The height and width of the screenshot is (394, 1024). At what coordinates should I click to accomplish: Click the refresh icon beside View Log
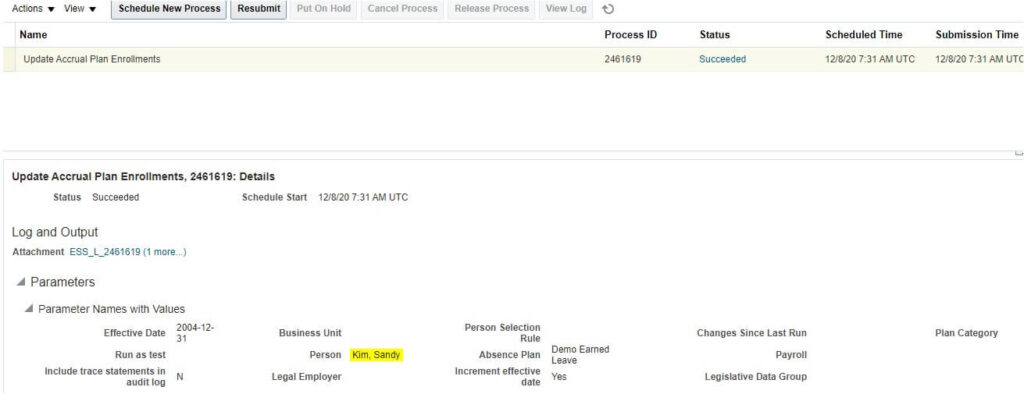coord(607,9)
